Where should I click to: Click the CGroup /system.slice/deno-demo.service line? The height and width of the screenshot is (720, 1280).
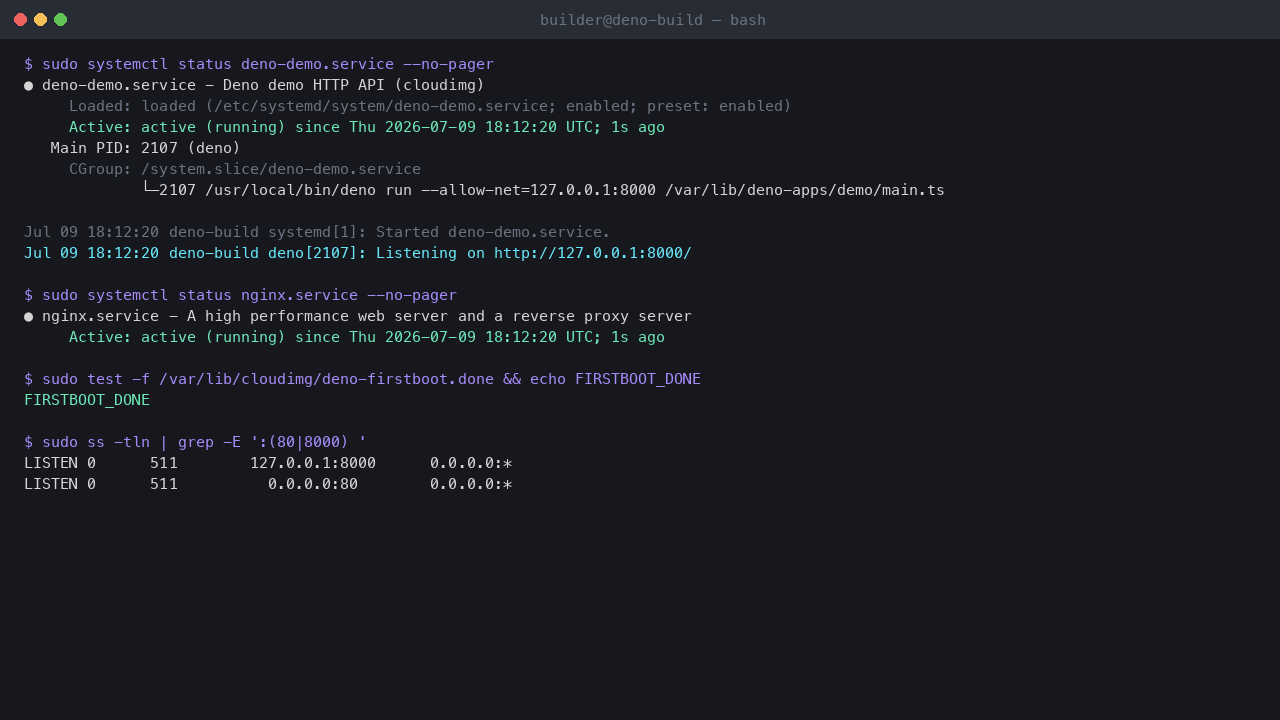pos(245,169)
